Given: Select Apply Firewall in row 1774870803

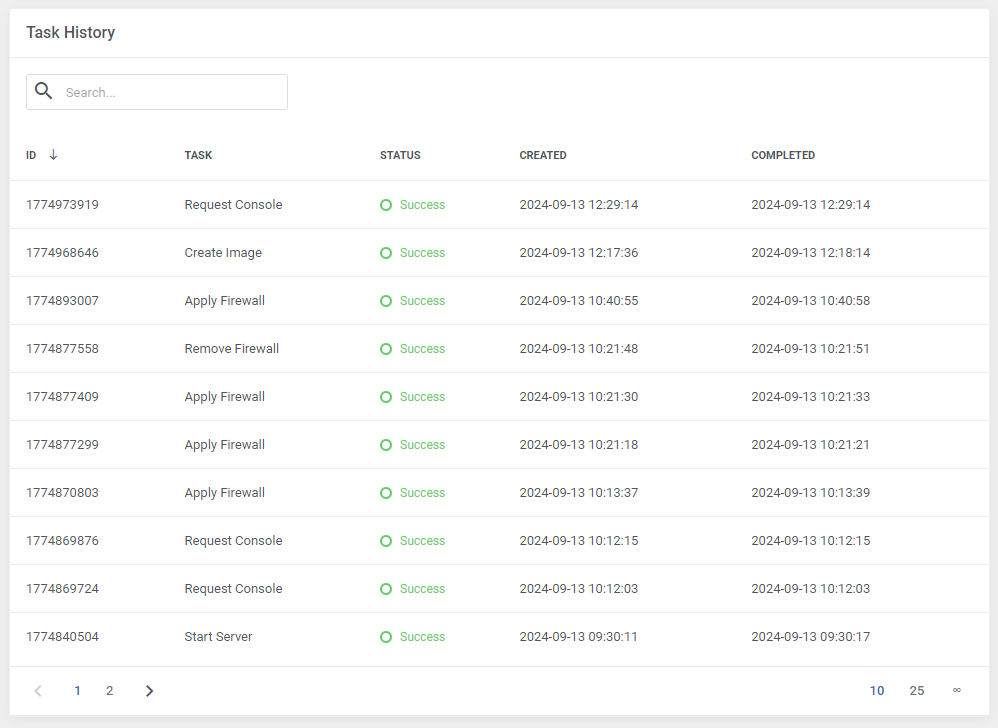Looking at the screenshot, I should [x=225, y=494].
